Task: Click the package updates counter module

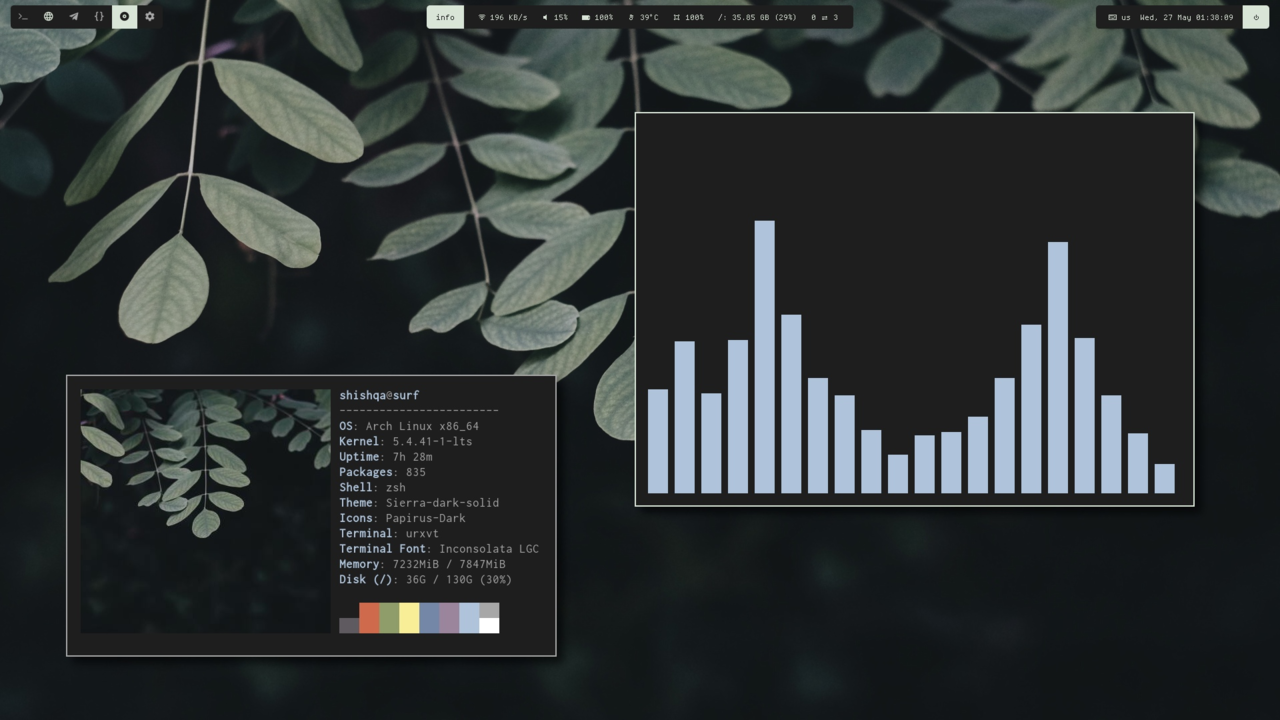Action: pos(825,17)
